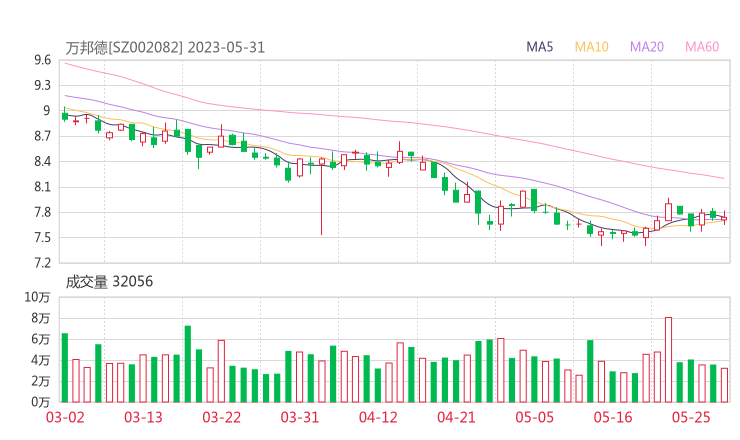
Task: Click the 9.6 price axis label
Action: [x=42, y=60]
